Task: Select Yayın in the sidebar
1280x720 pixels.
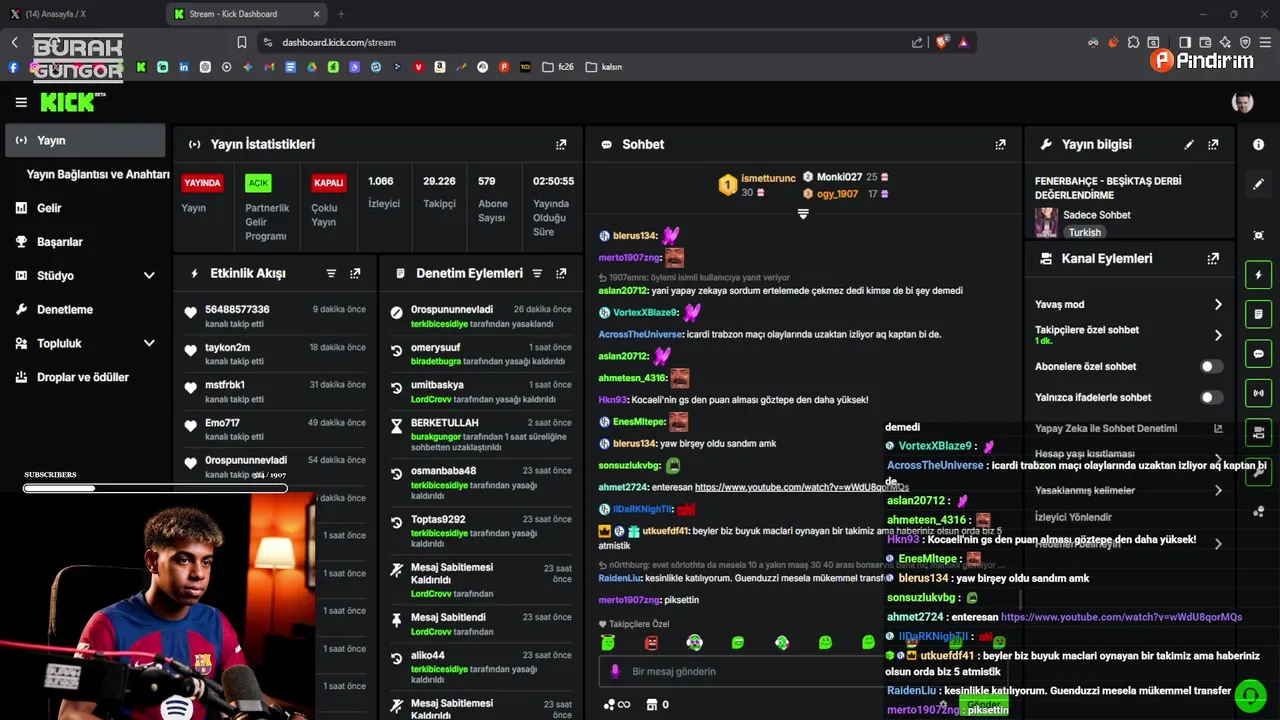Action: pyautogui.click(x=85, y=141)
